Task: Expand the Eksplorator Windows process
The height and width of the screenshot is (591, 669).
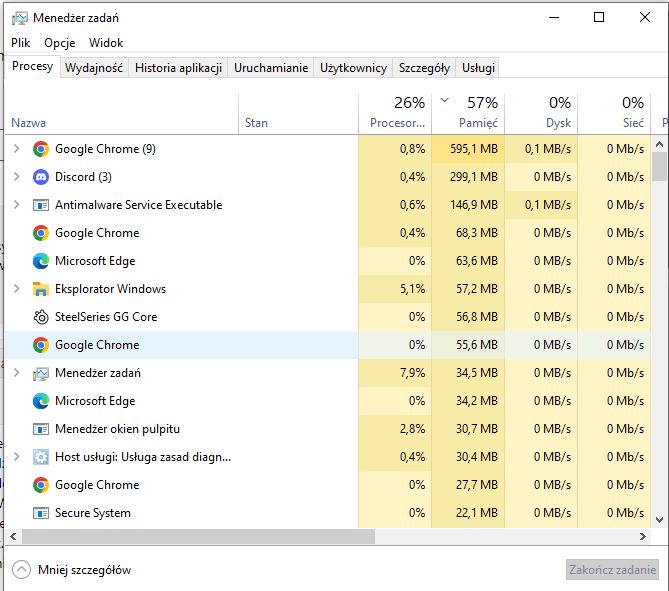Action: (x=17, y=289)
